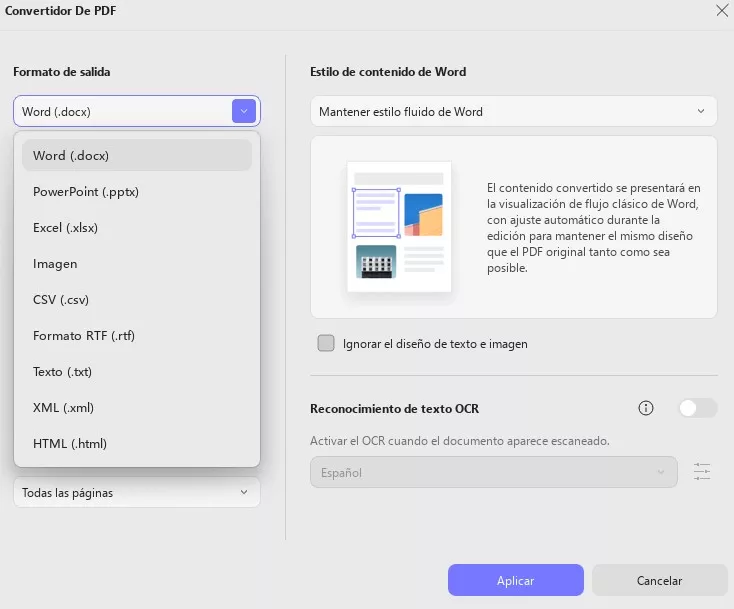Close the Convertidor De PDF dialog
Viewport: 734px width, 609px height.
tap(722, 10)
